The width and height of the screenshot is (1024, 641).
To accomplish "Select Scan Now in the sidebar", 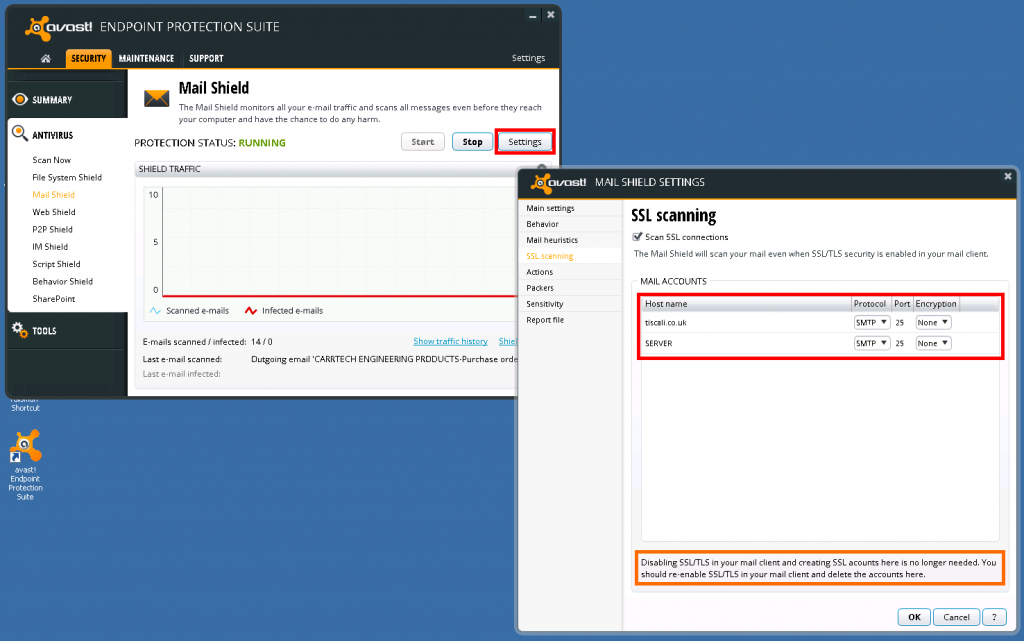I will coord(52,160).
